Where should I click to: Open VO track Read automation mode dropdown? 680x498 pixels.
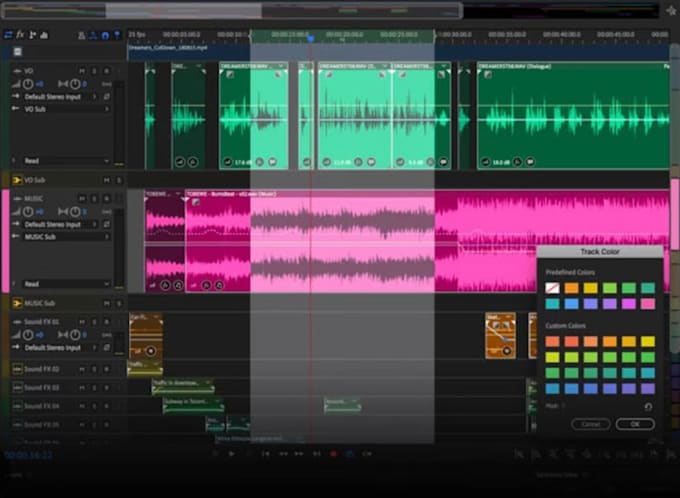coord(66,161)
